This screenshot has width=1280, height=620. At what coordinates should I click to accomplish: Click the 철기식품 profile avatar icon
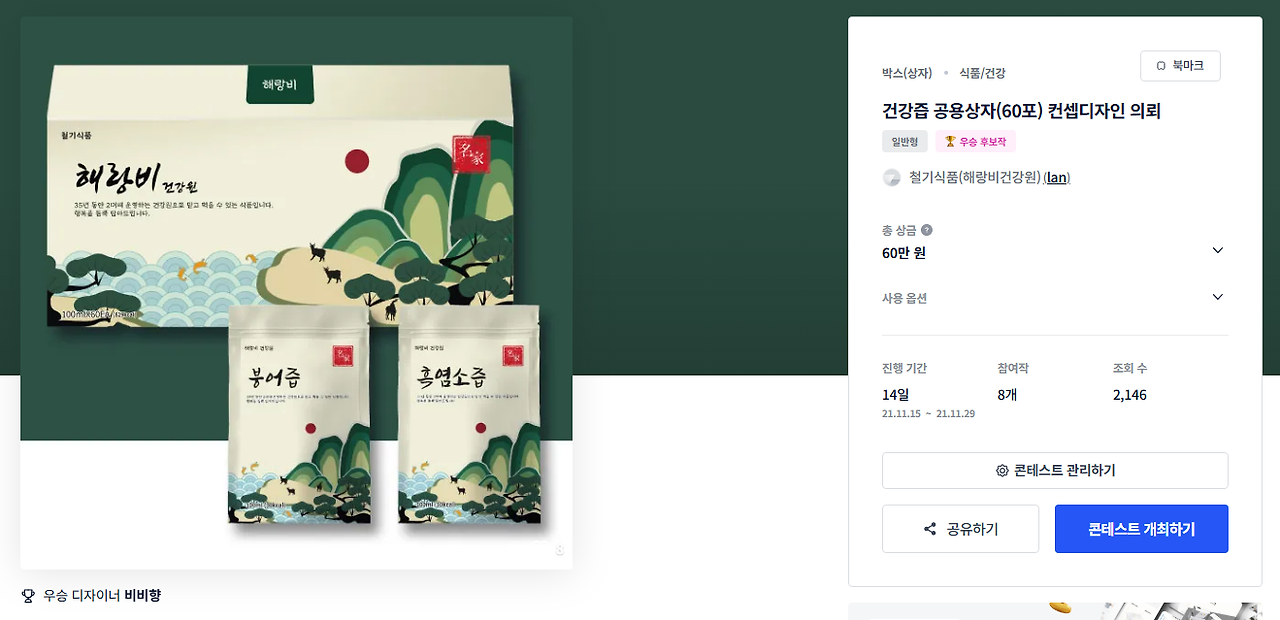891,178
